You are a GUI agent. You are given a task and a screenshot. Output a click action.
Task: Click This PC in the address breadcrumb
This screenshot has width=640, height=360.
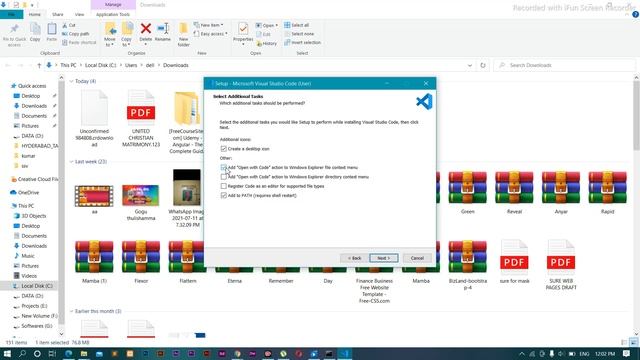point(68,65)
